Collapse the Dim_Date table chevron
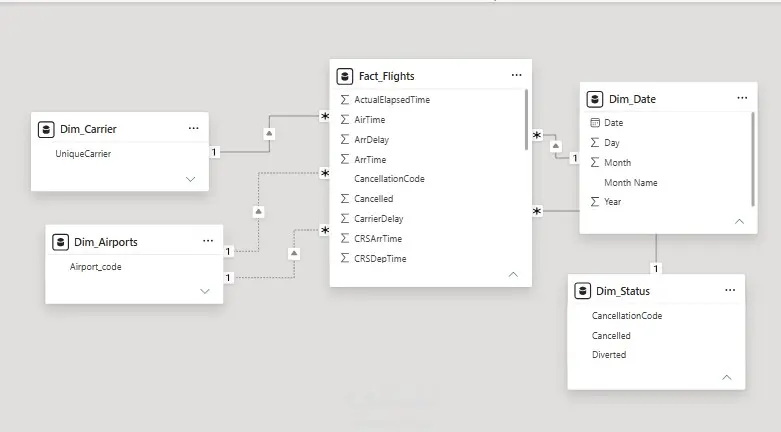 [739, 221]
